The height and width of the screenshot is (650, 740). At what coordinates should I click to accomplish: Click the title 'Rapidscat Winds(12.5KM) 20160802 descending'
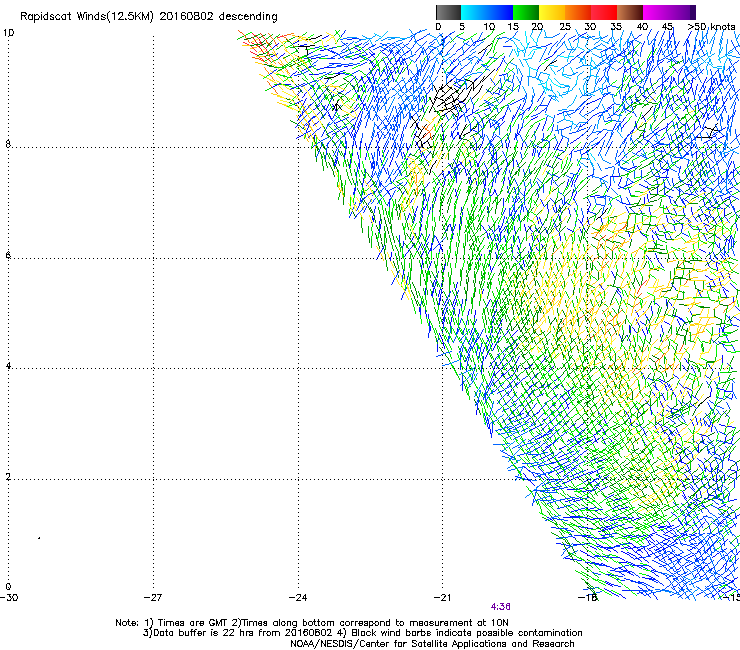pos(149,17)
